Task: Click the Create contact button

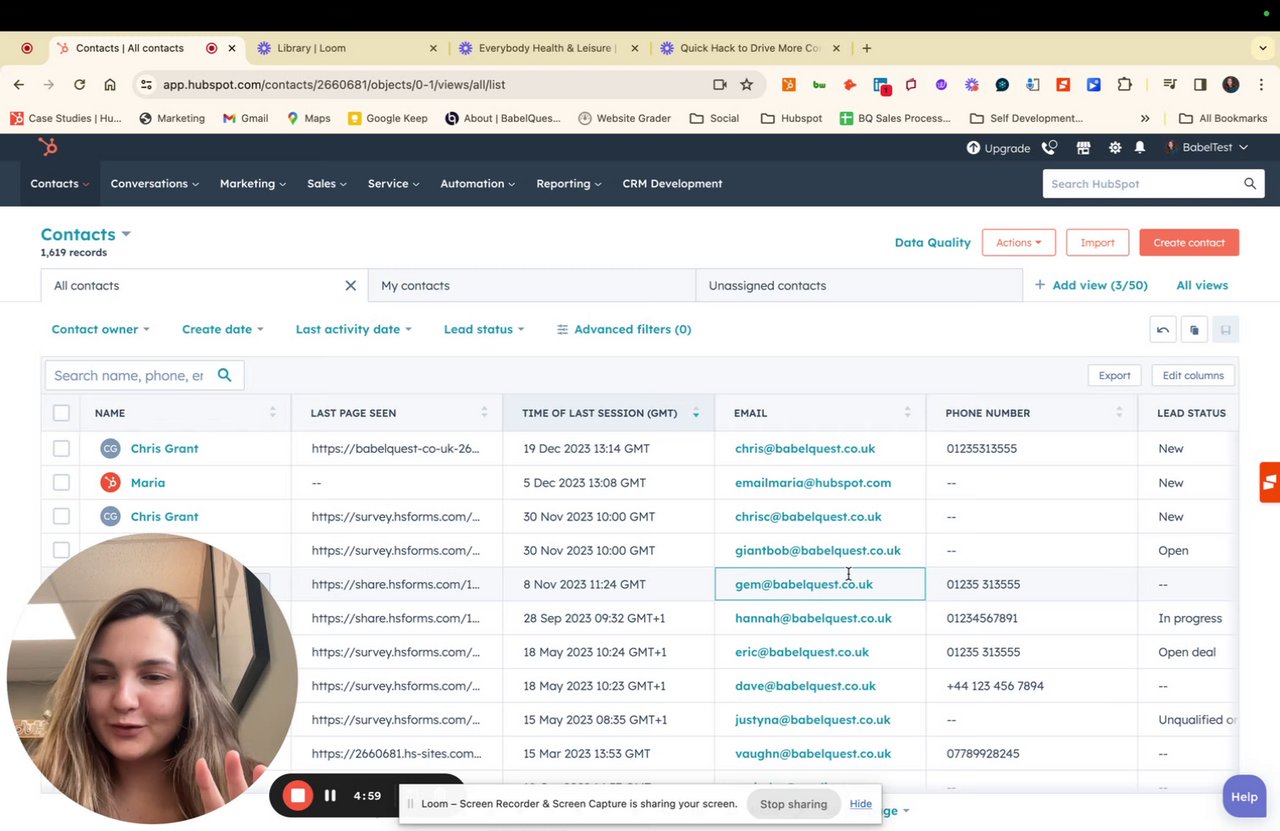Action: 1189,242
